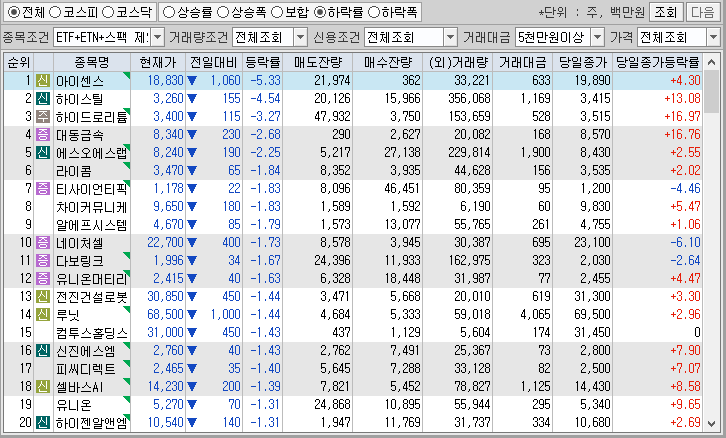Click the 신 badge next to 셀바스AI
The width and height of the screenshot is (726, 438).
tap(43, 386)
